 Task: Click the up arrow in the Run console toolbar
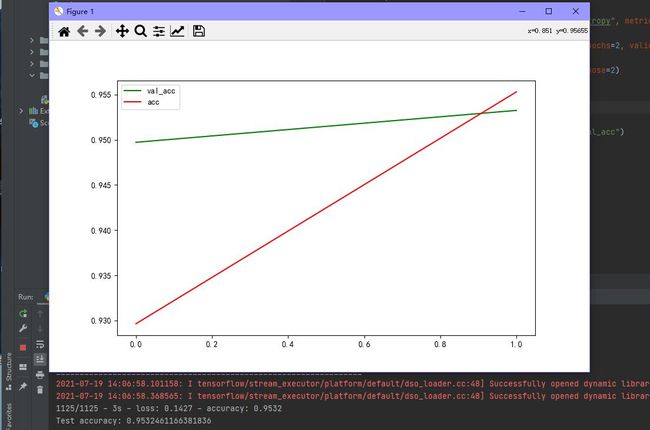click(40, 314)
